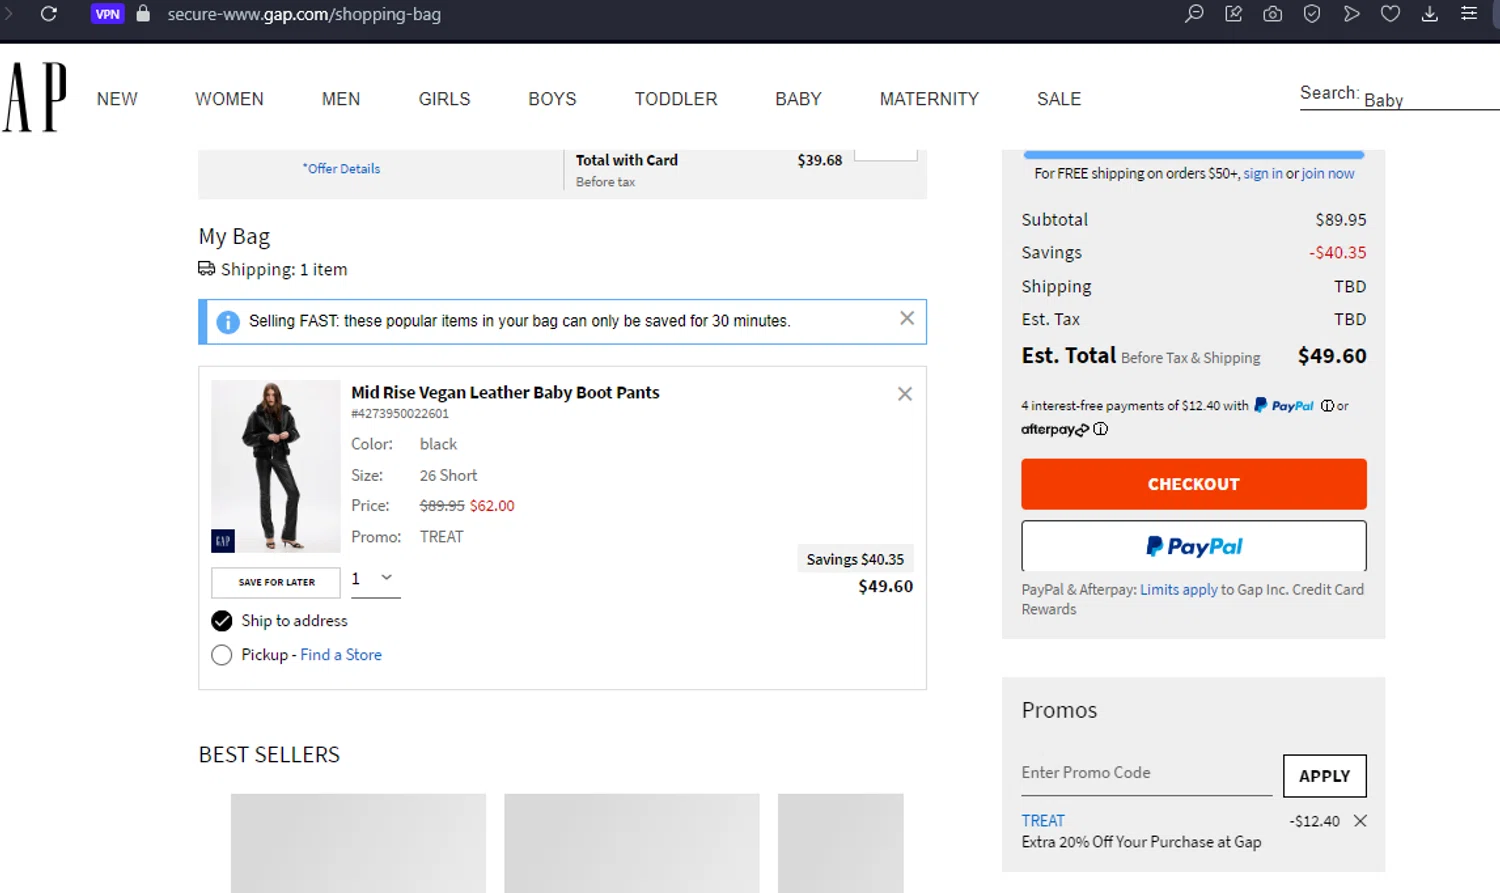Image resolution: width=1500 pixels, height=893 pixels.
Task: Open the TODDLER menu
Action: pos(676,99)
